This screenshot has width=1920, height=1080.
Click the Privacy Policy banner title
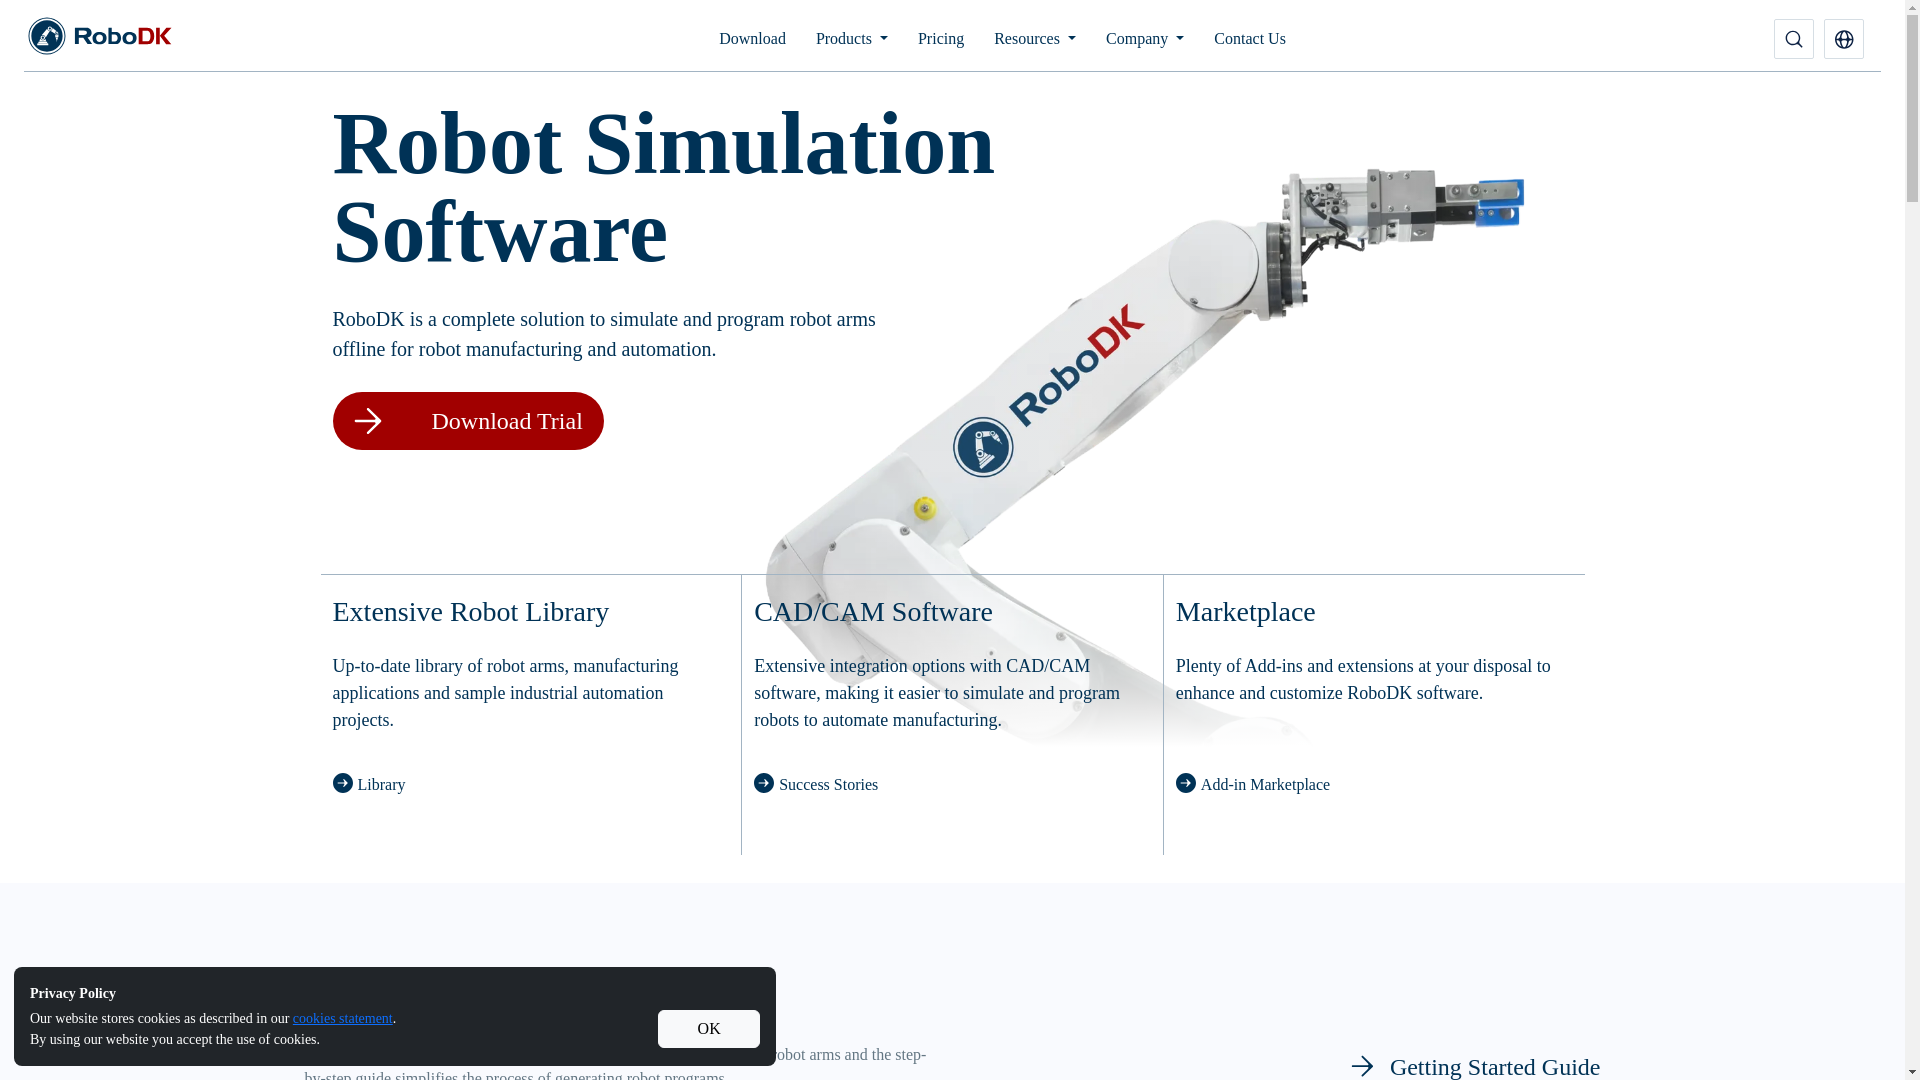coord(73,994)
